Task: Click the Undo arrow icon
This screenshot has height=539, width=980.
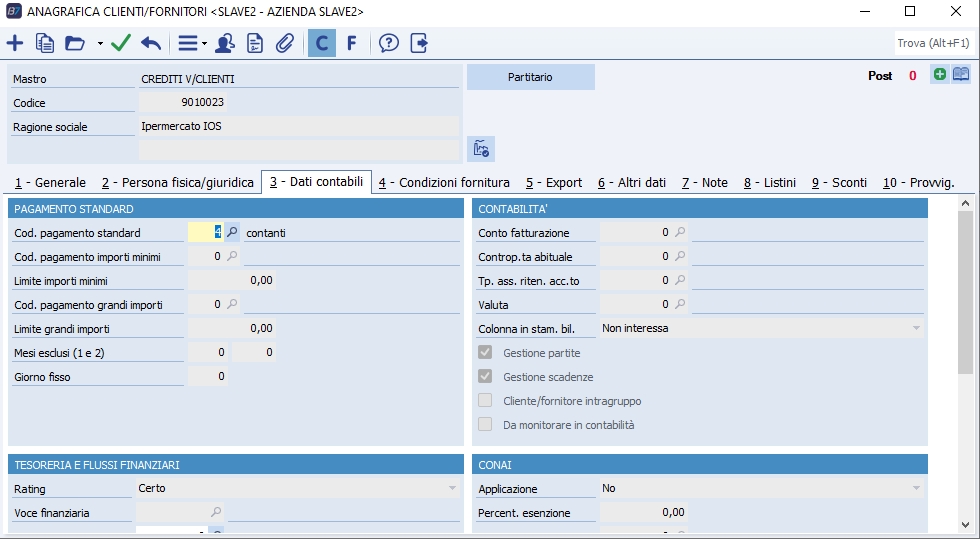Action: click(151, 43)
